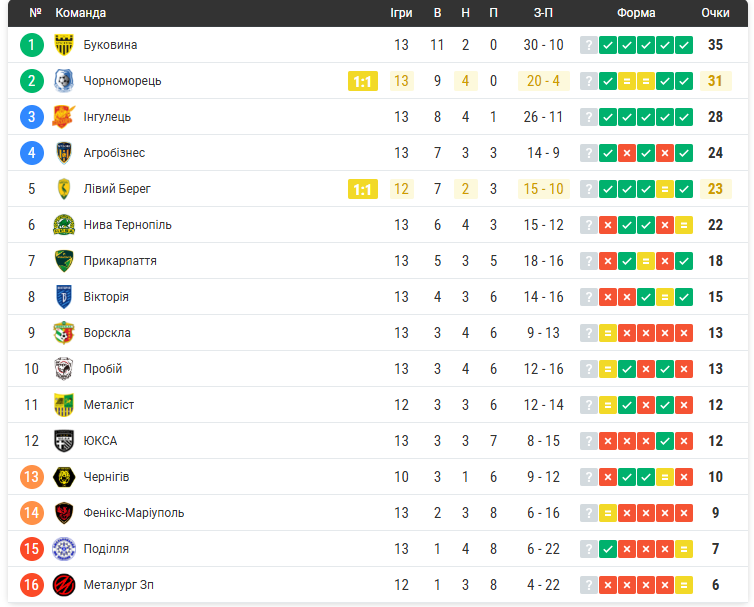Select the Металург Зп team logo

click(64, 585)
